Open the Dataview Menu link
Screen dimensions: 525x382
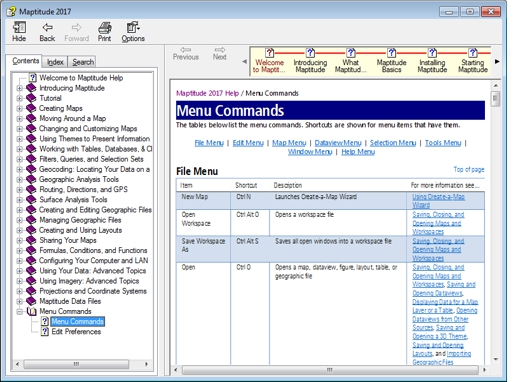(x=338, y=143)
